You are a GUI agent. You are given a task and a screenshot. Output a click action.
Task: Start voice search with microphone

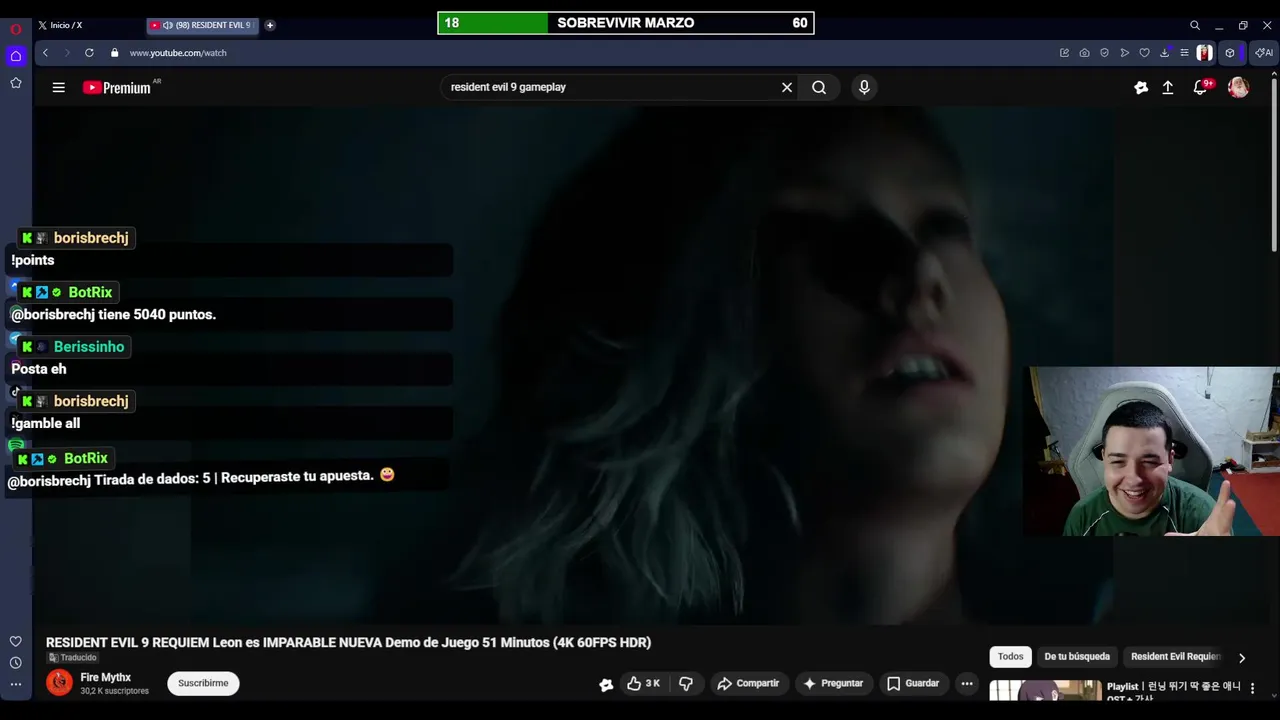point(864,87)
